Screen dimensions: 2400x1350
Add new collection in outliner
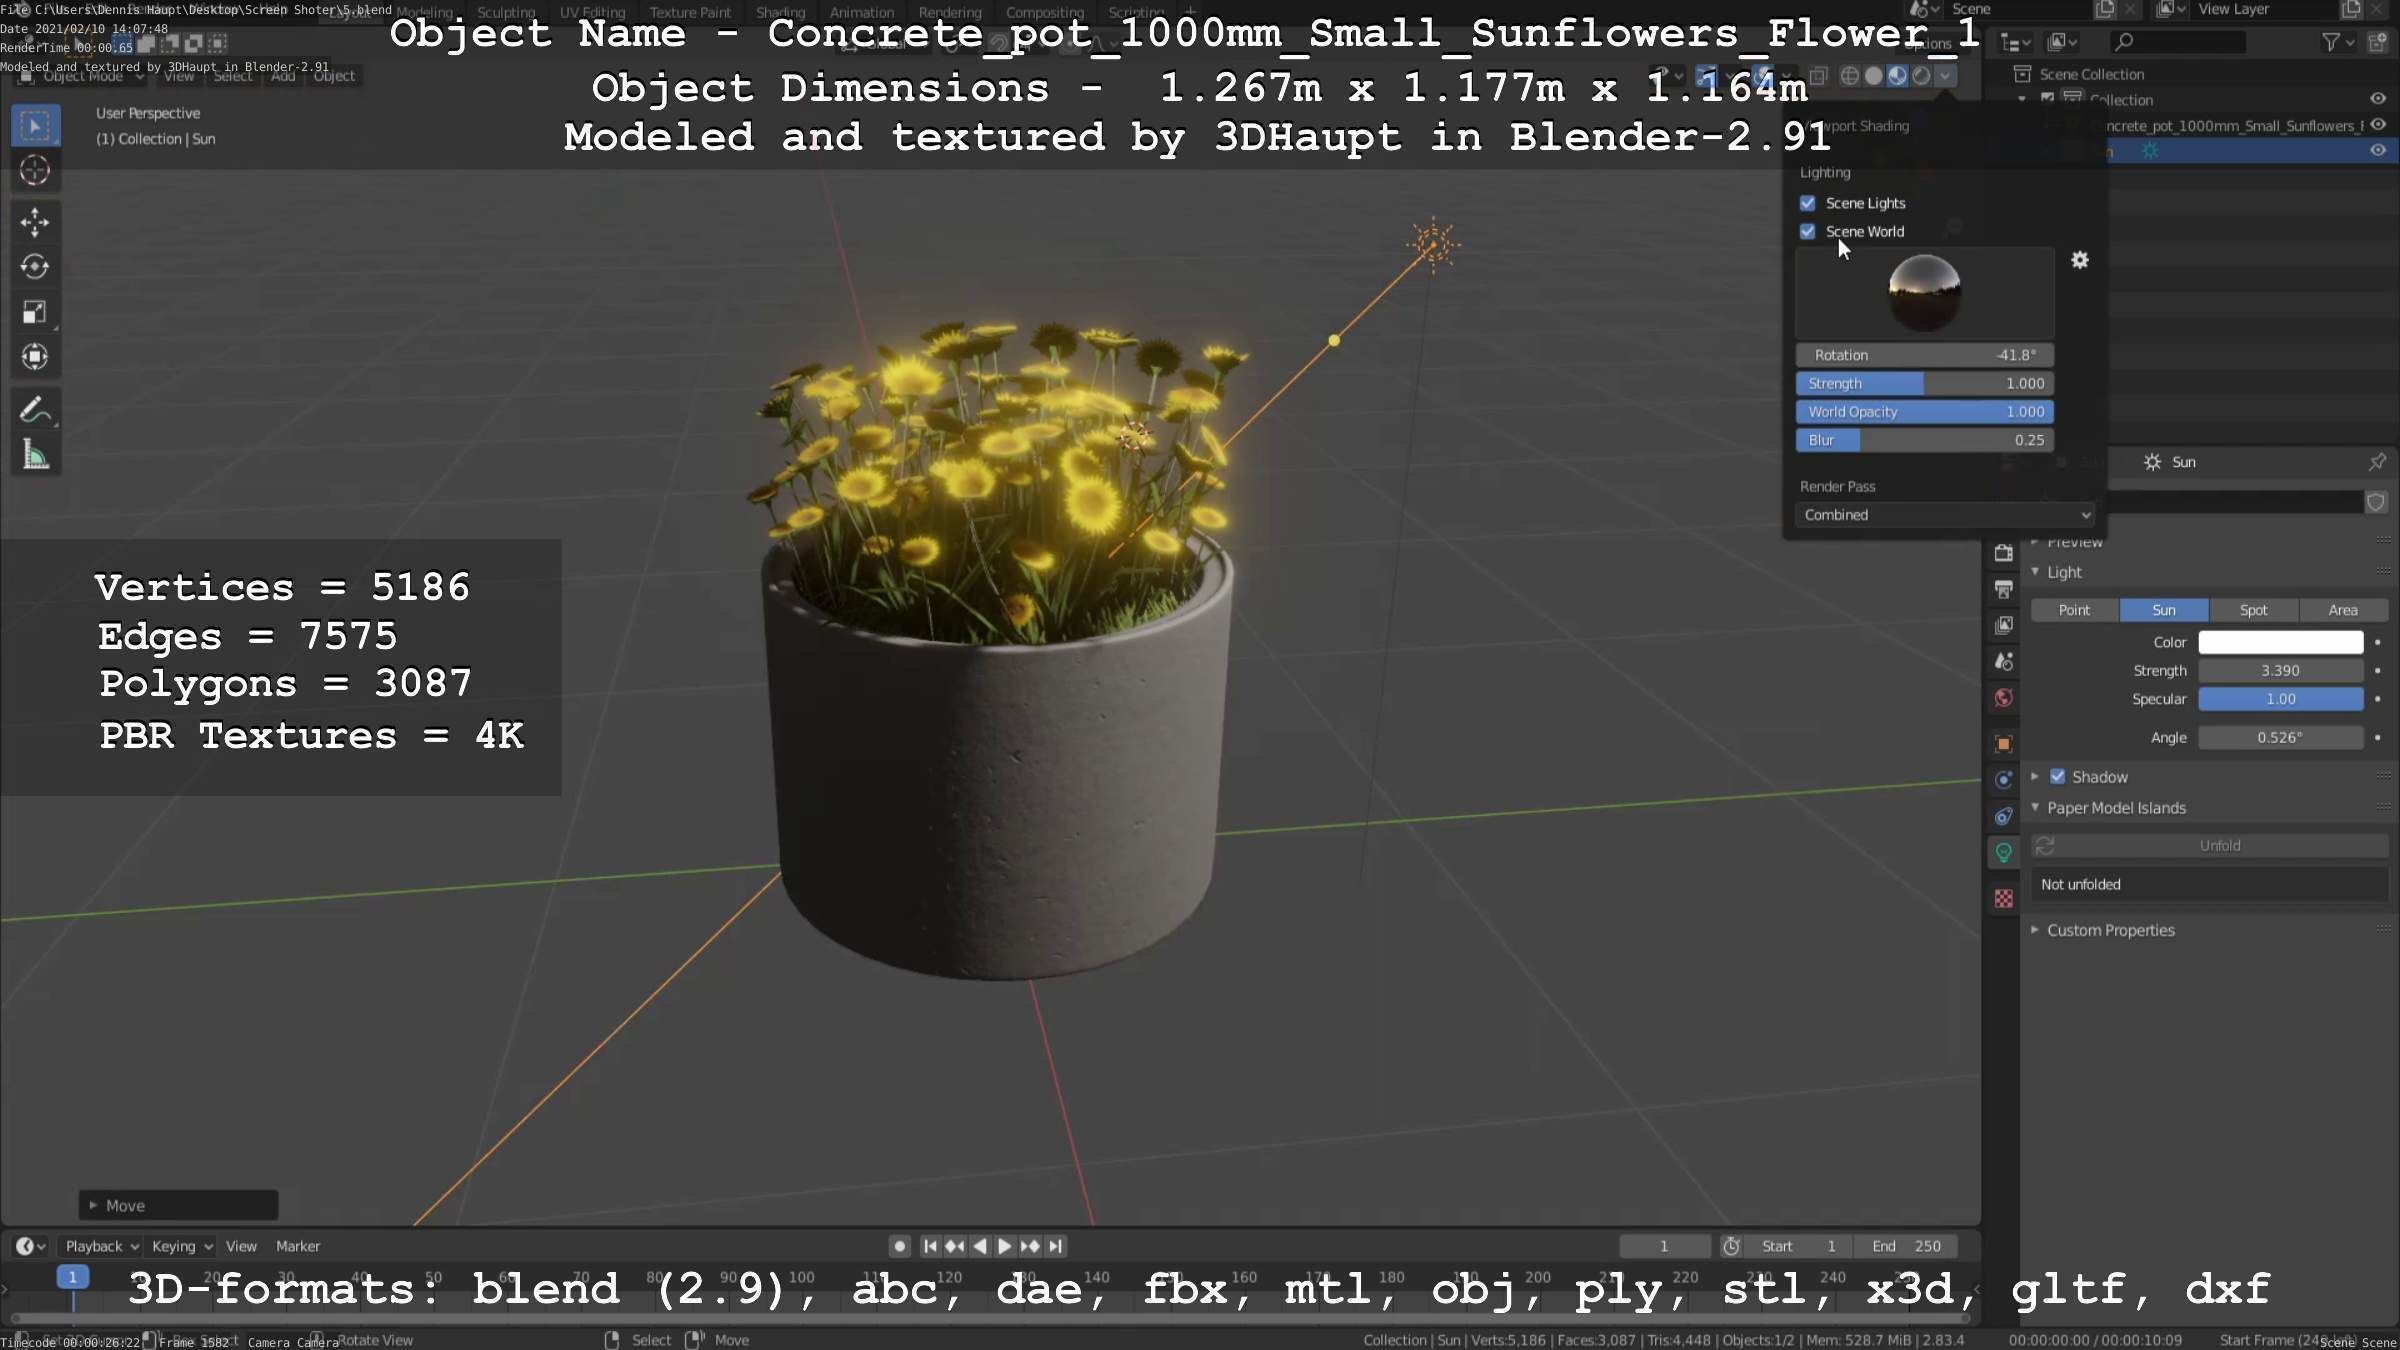click(x=2378, y=42)
